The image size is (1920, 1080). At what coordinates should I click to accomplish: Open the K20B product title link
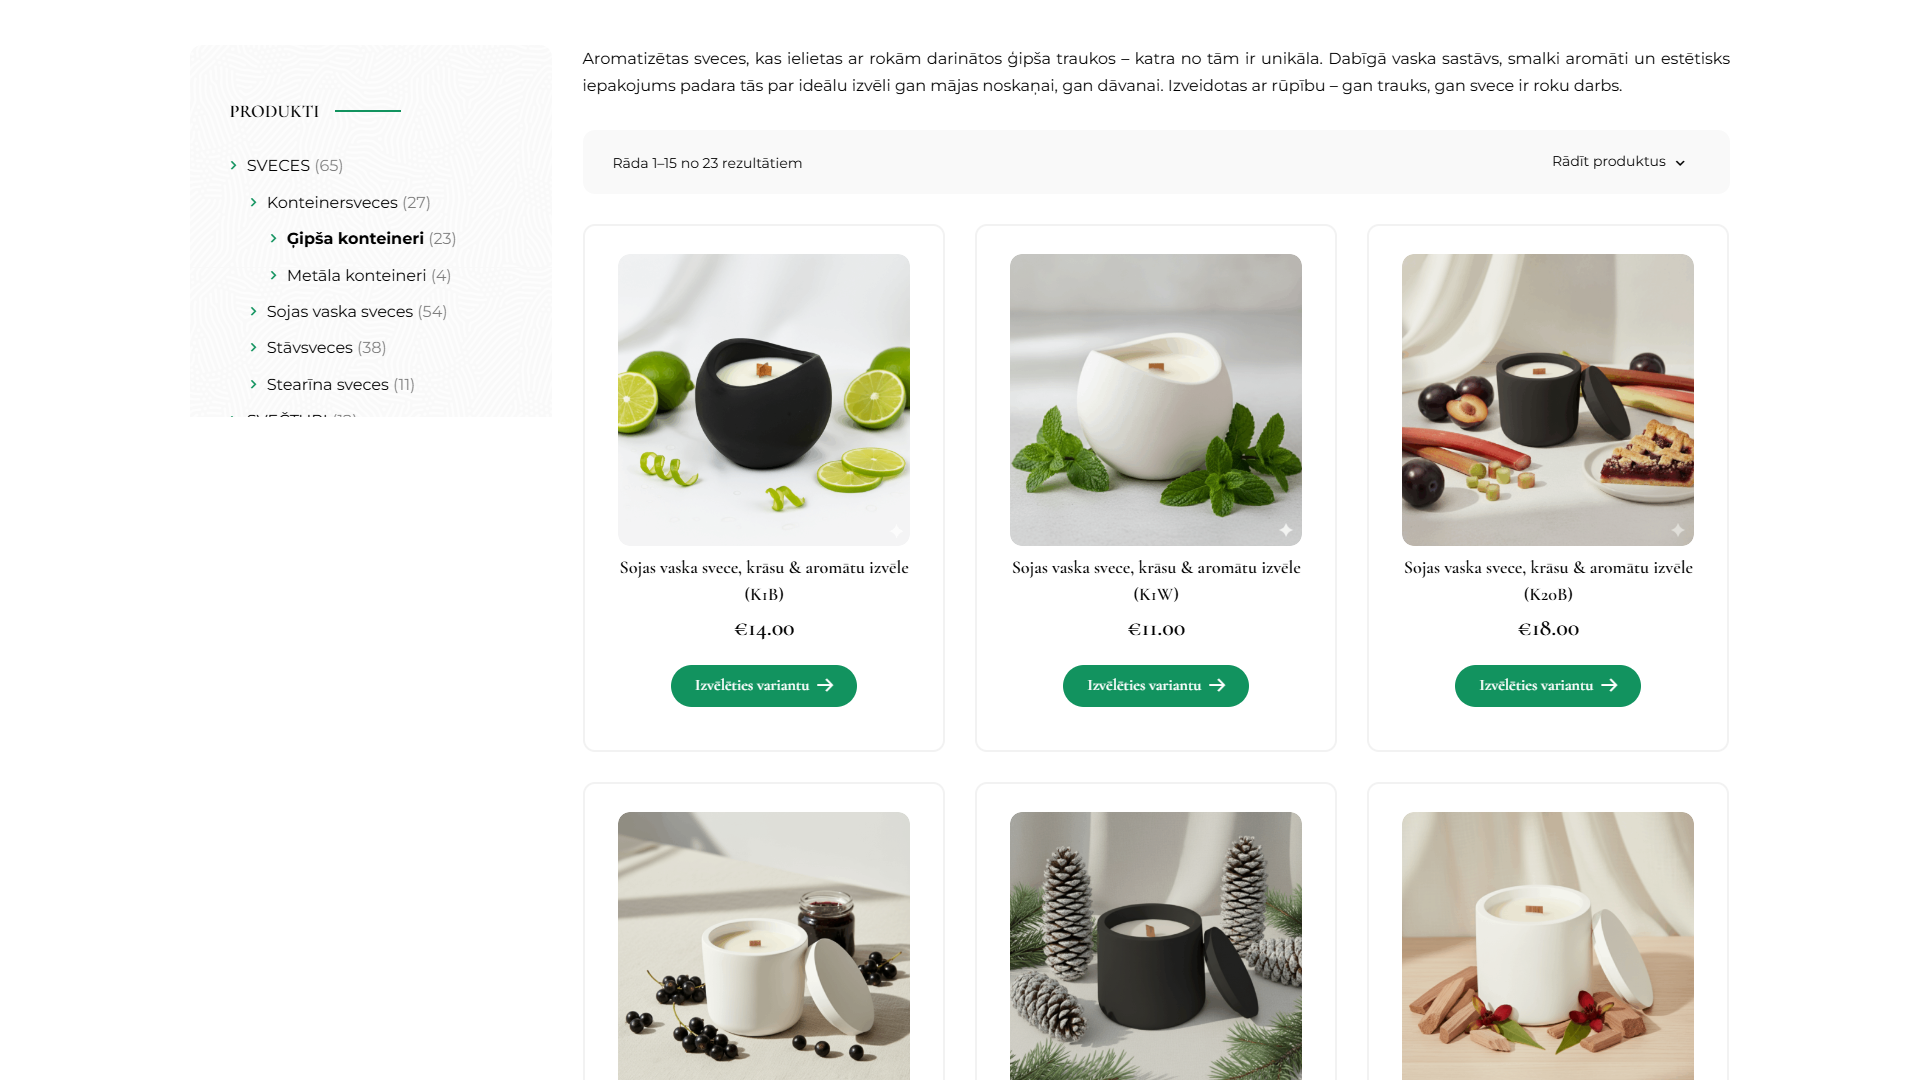1548,581
